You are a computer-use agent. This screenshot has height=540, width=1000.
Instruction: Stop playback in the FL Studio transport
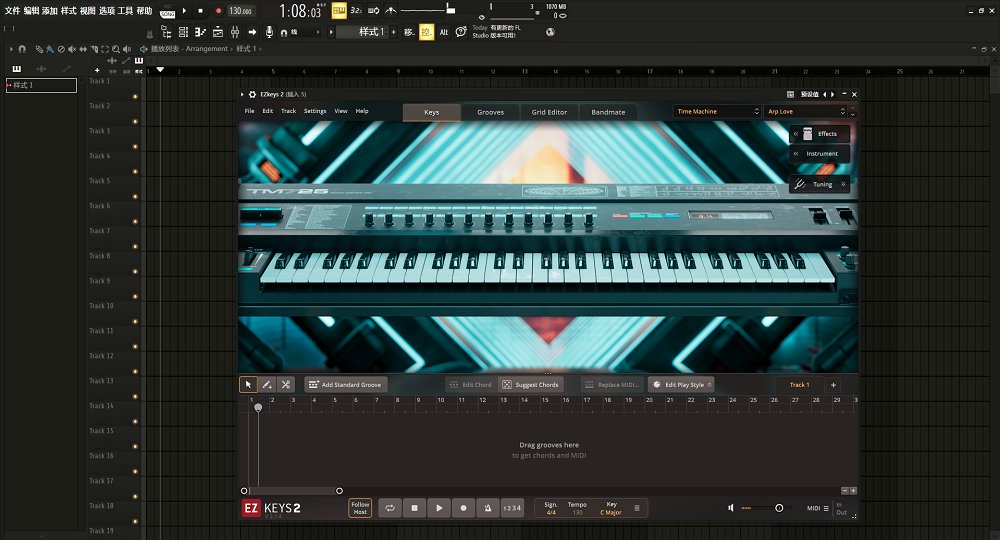pyautogui.click(x=200, y=11)
